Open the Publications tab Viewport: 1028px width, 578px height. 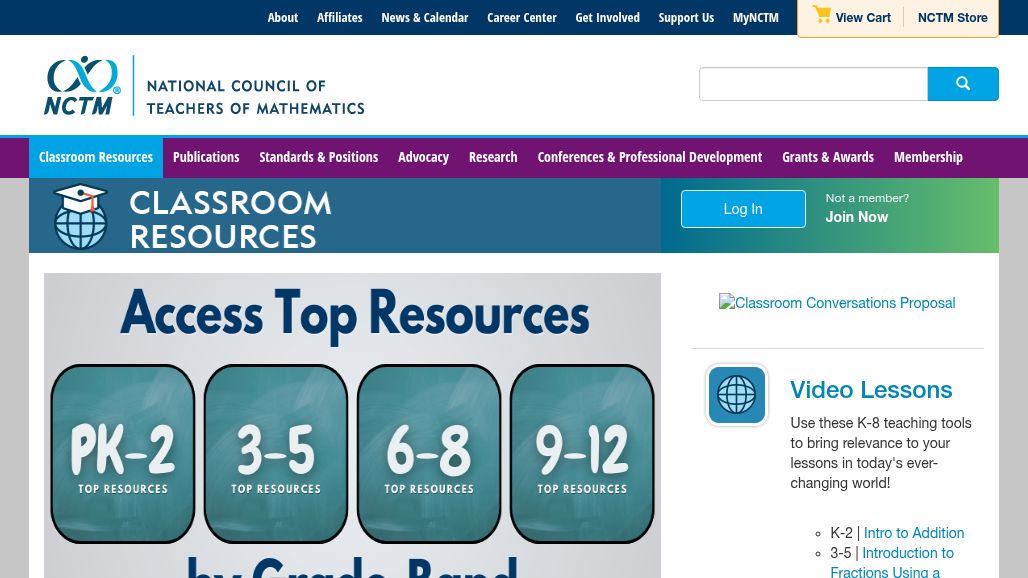coord(206,157)
